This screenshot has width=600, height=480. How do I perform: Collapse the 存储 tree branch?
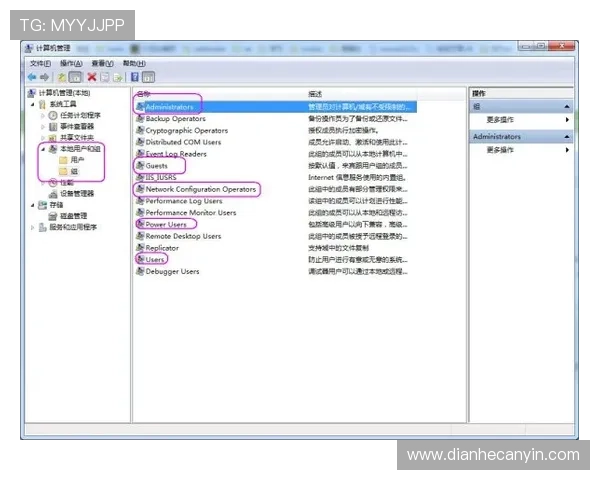[33, 205]
